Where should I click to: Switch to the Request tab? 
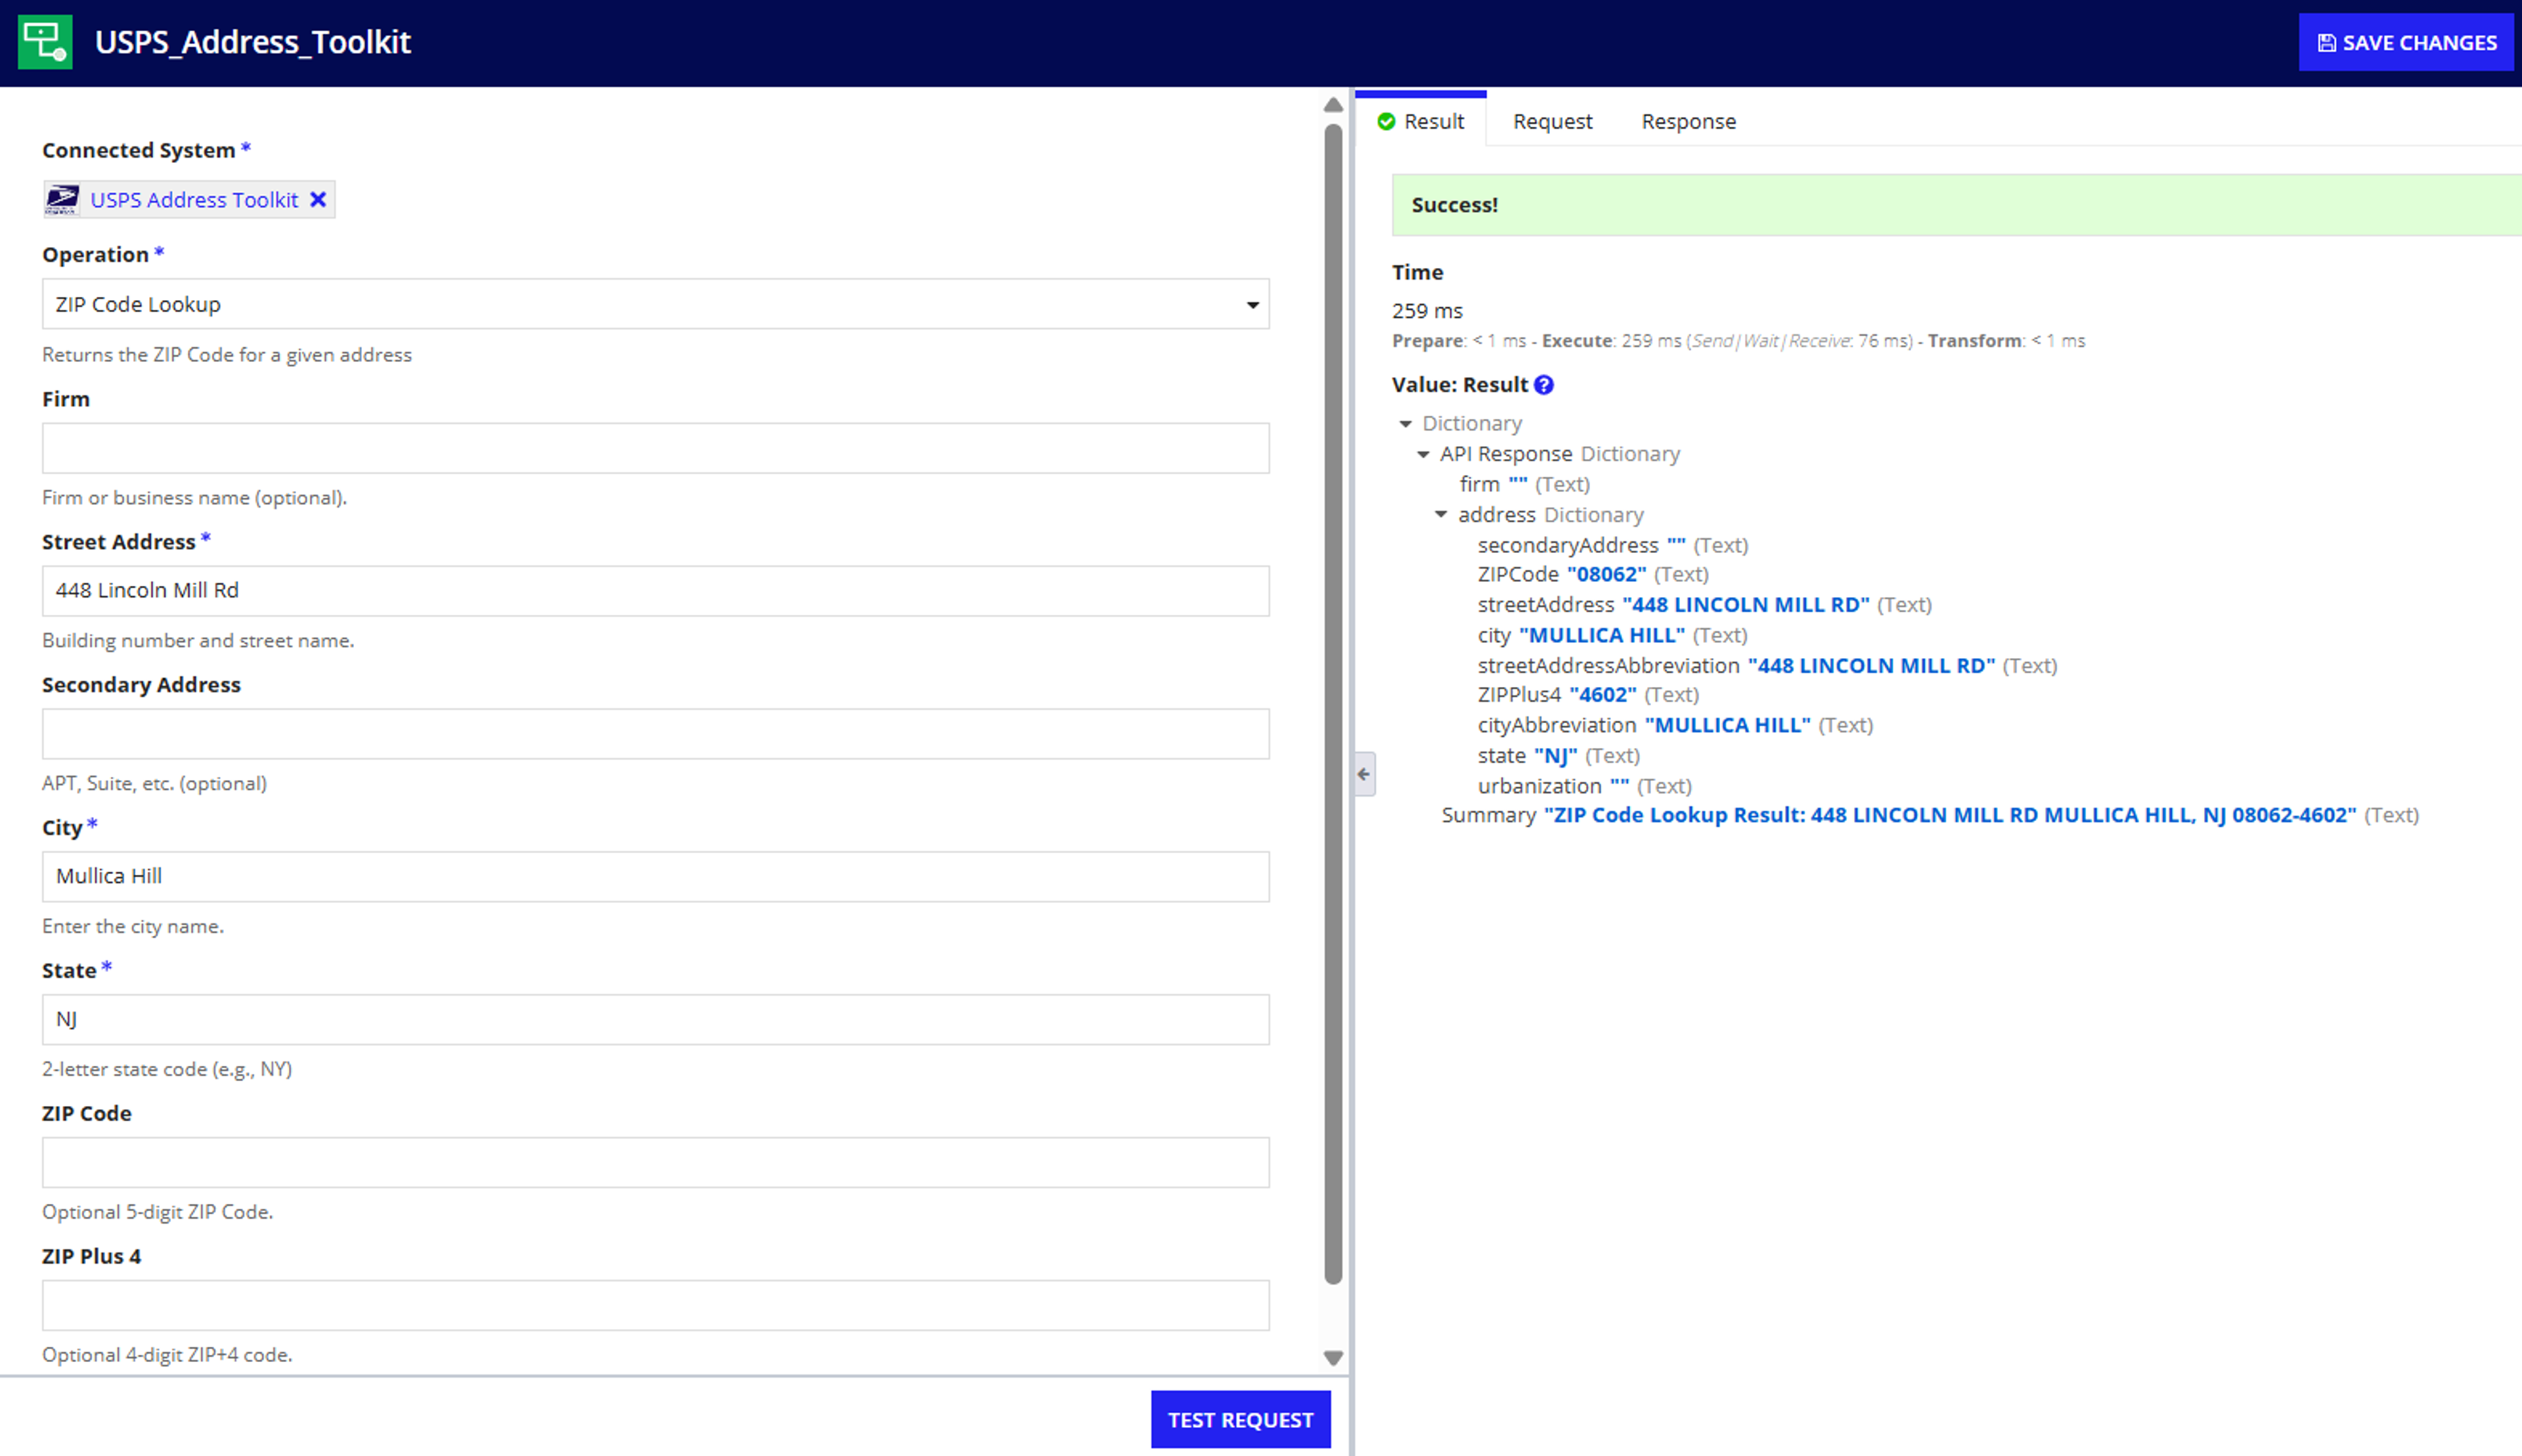point(1552,121)
